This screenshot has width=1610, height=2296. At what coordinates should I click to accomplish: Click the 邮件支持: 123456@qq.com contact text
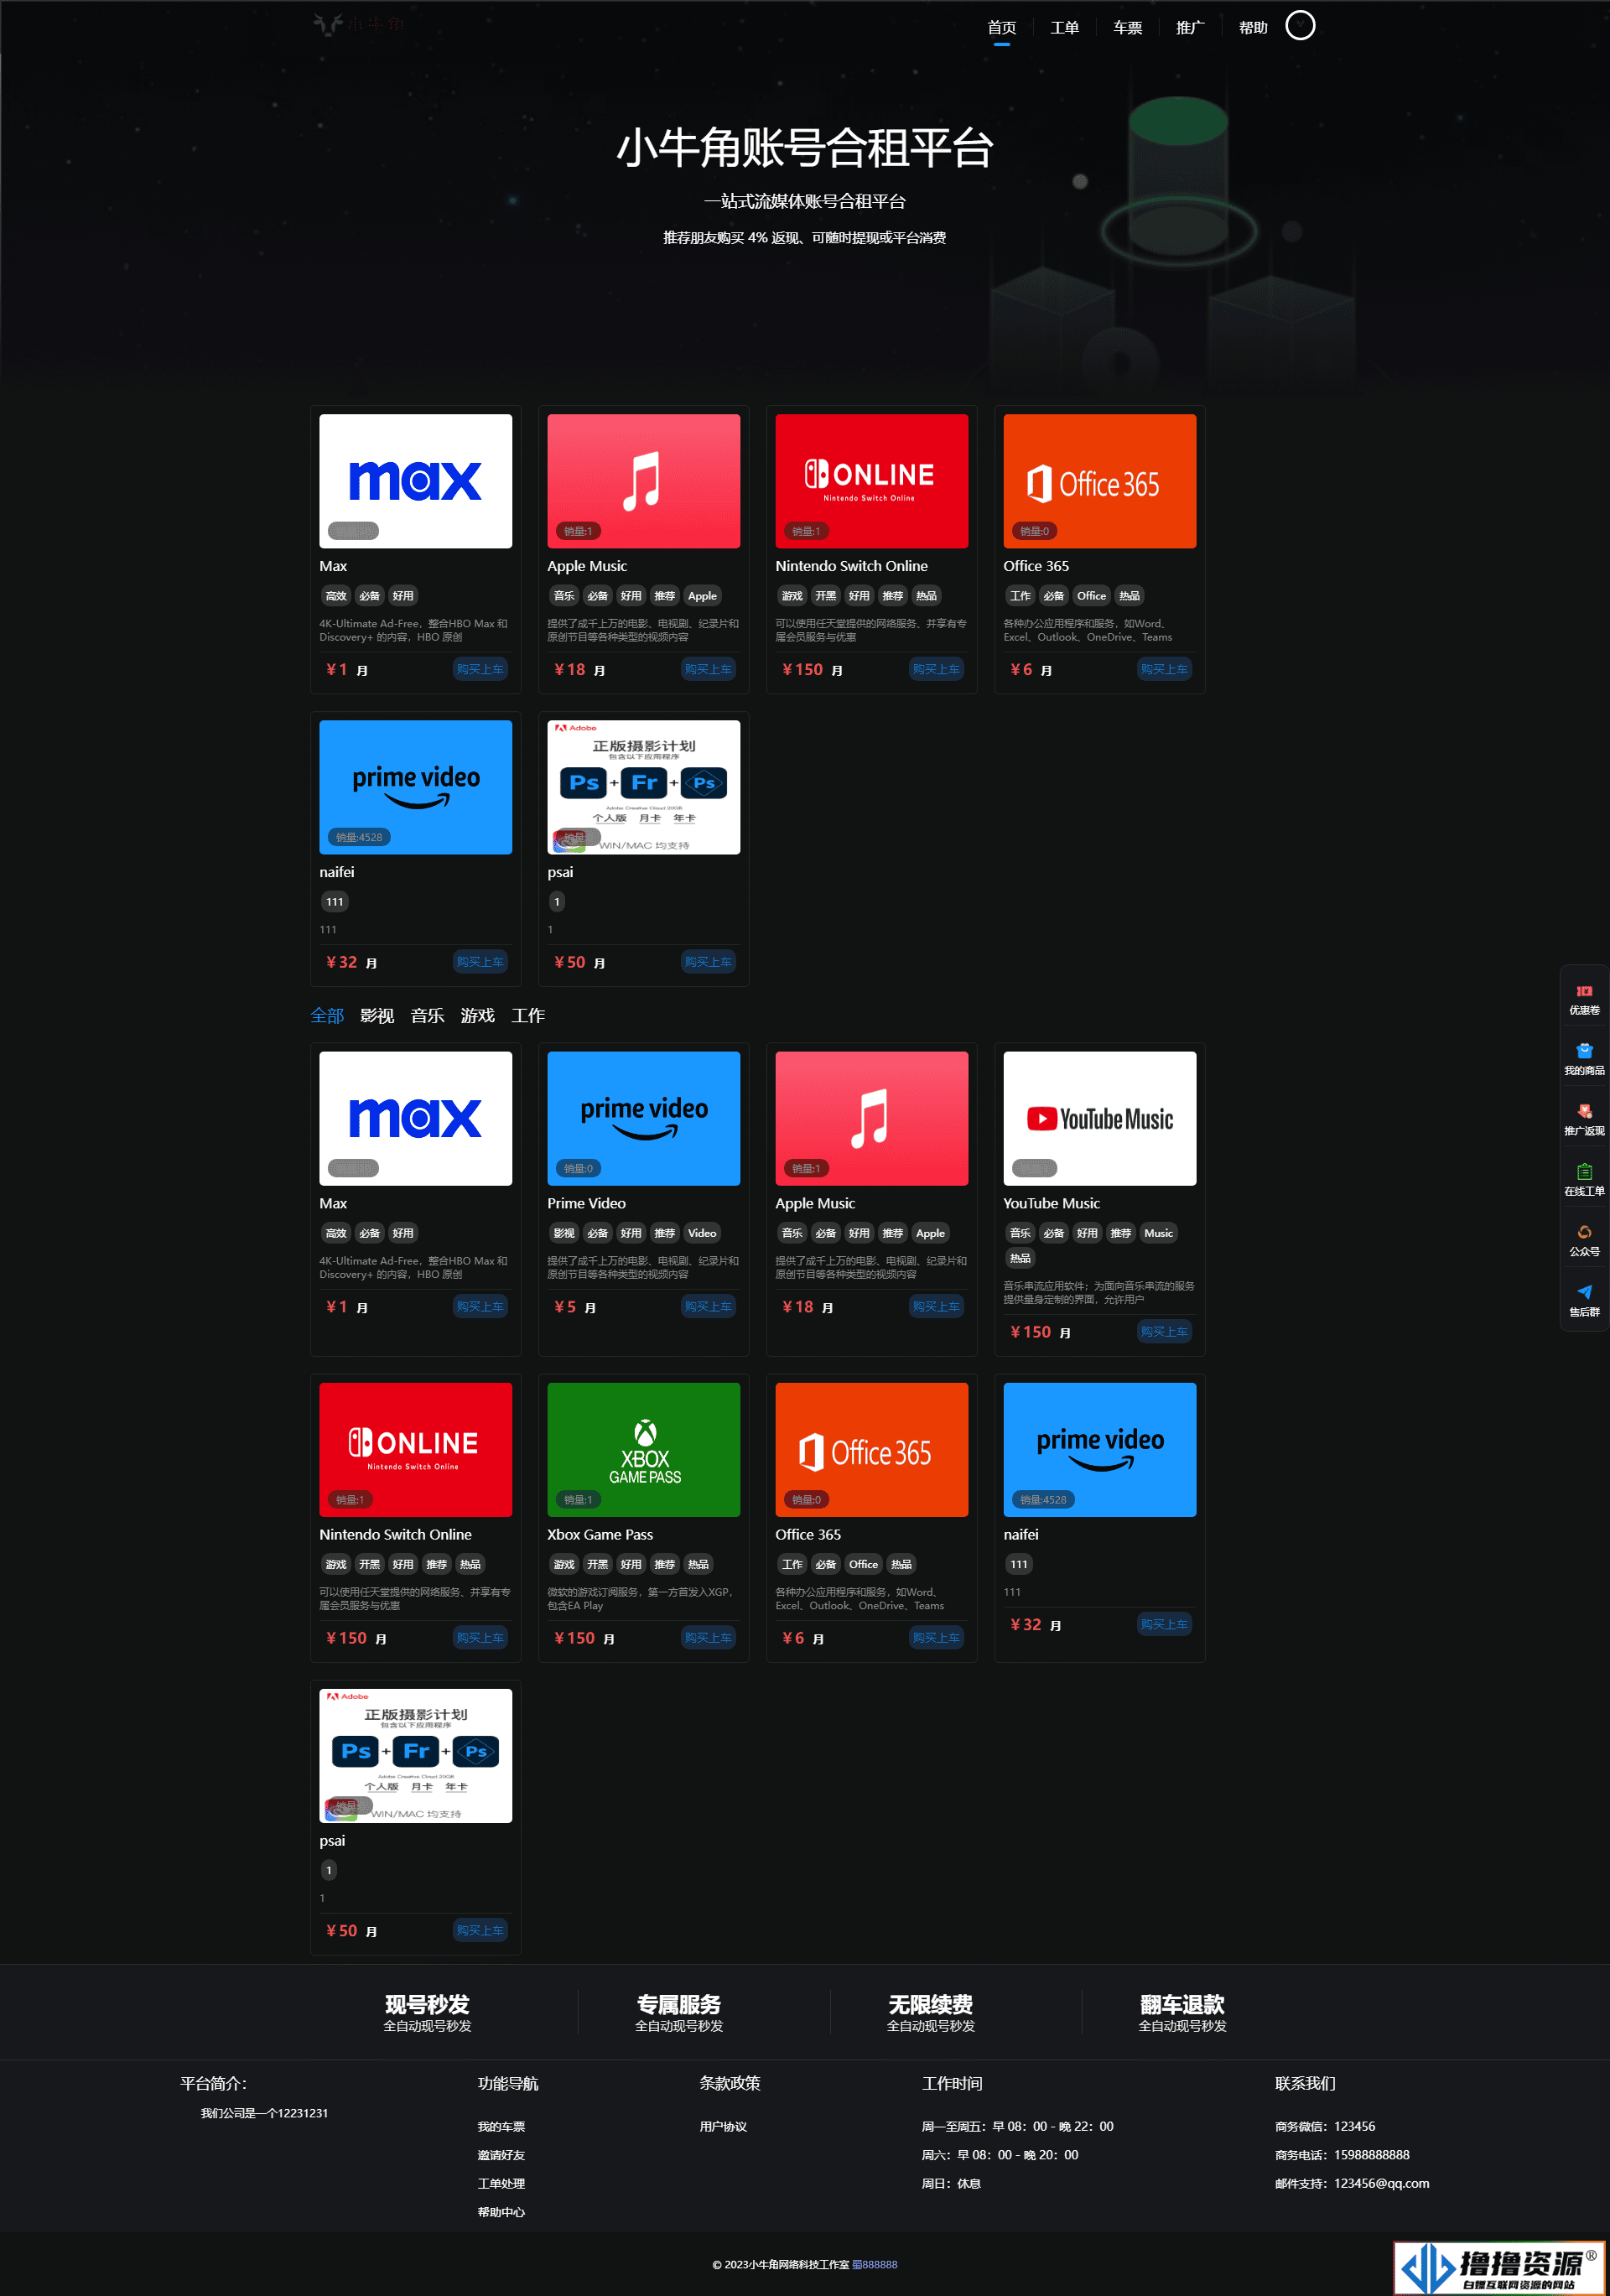[1352, 2184]
